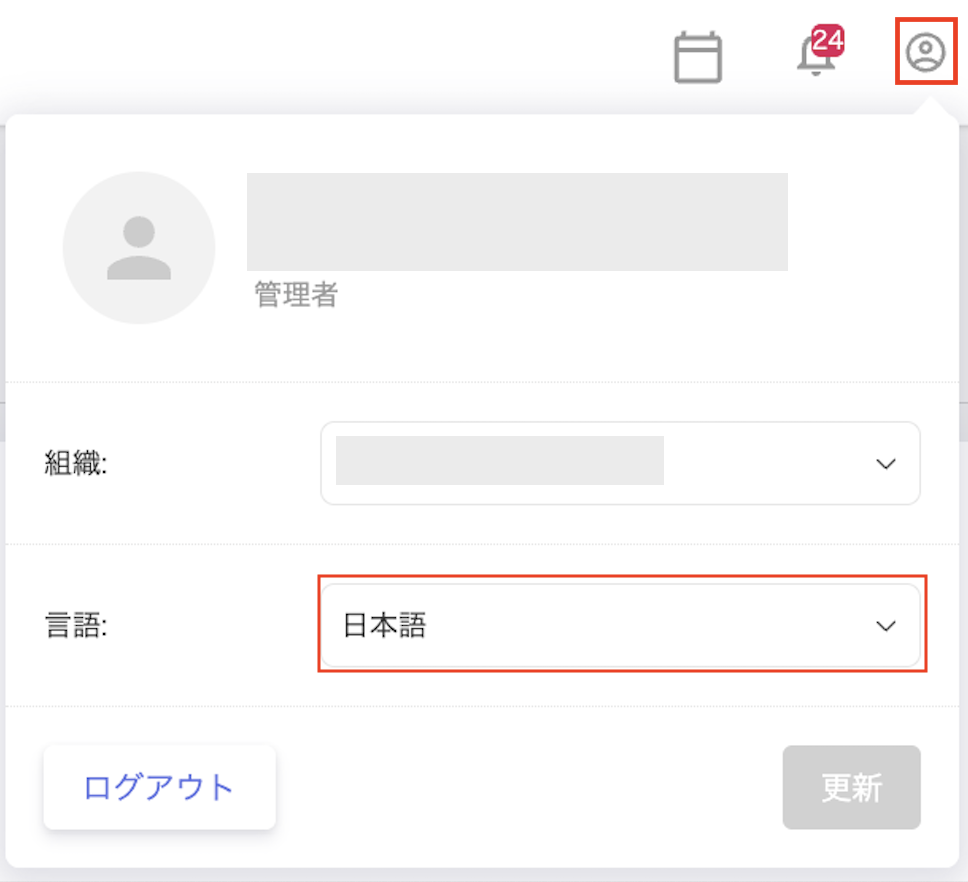
Task: Click the chevron arrow in 組織 dropdown
Action: pyautogui.click(x=885, y=464)
